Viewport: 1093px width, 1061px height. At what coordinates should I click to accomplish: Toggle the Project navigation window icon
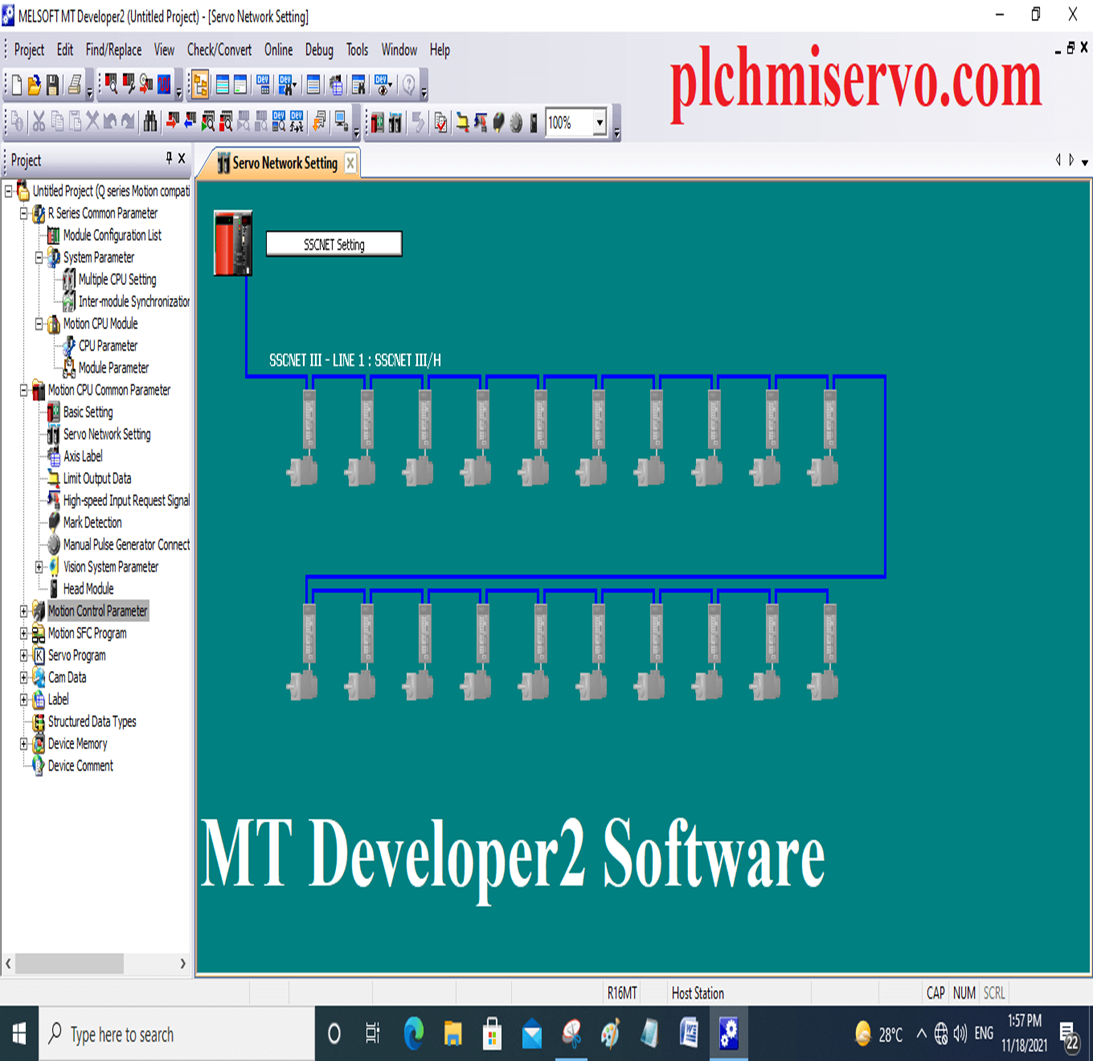pos(200,85)
